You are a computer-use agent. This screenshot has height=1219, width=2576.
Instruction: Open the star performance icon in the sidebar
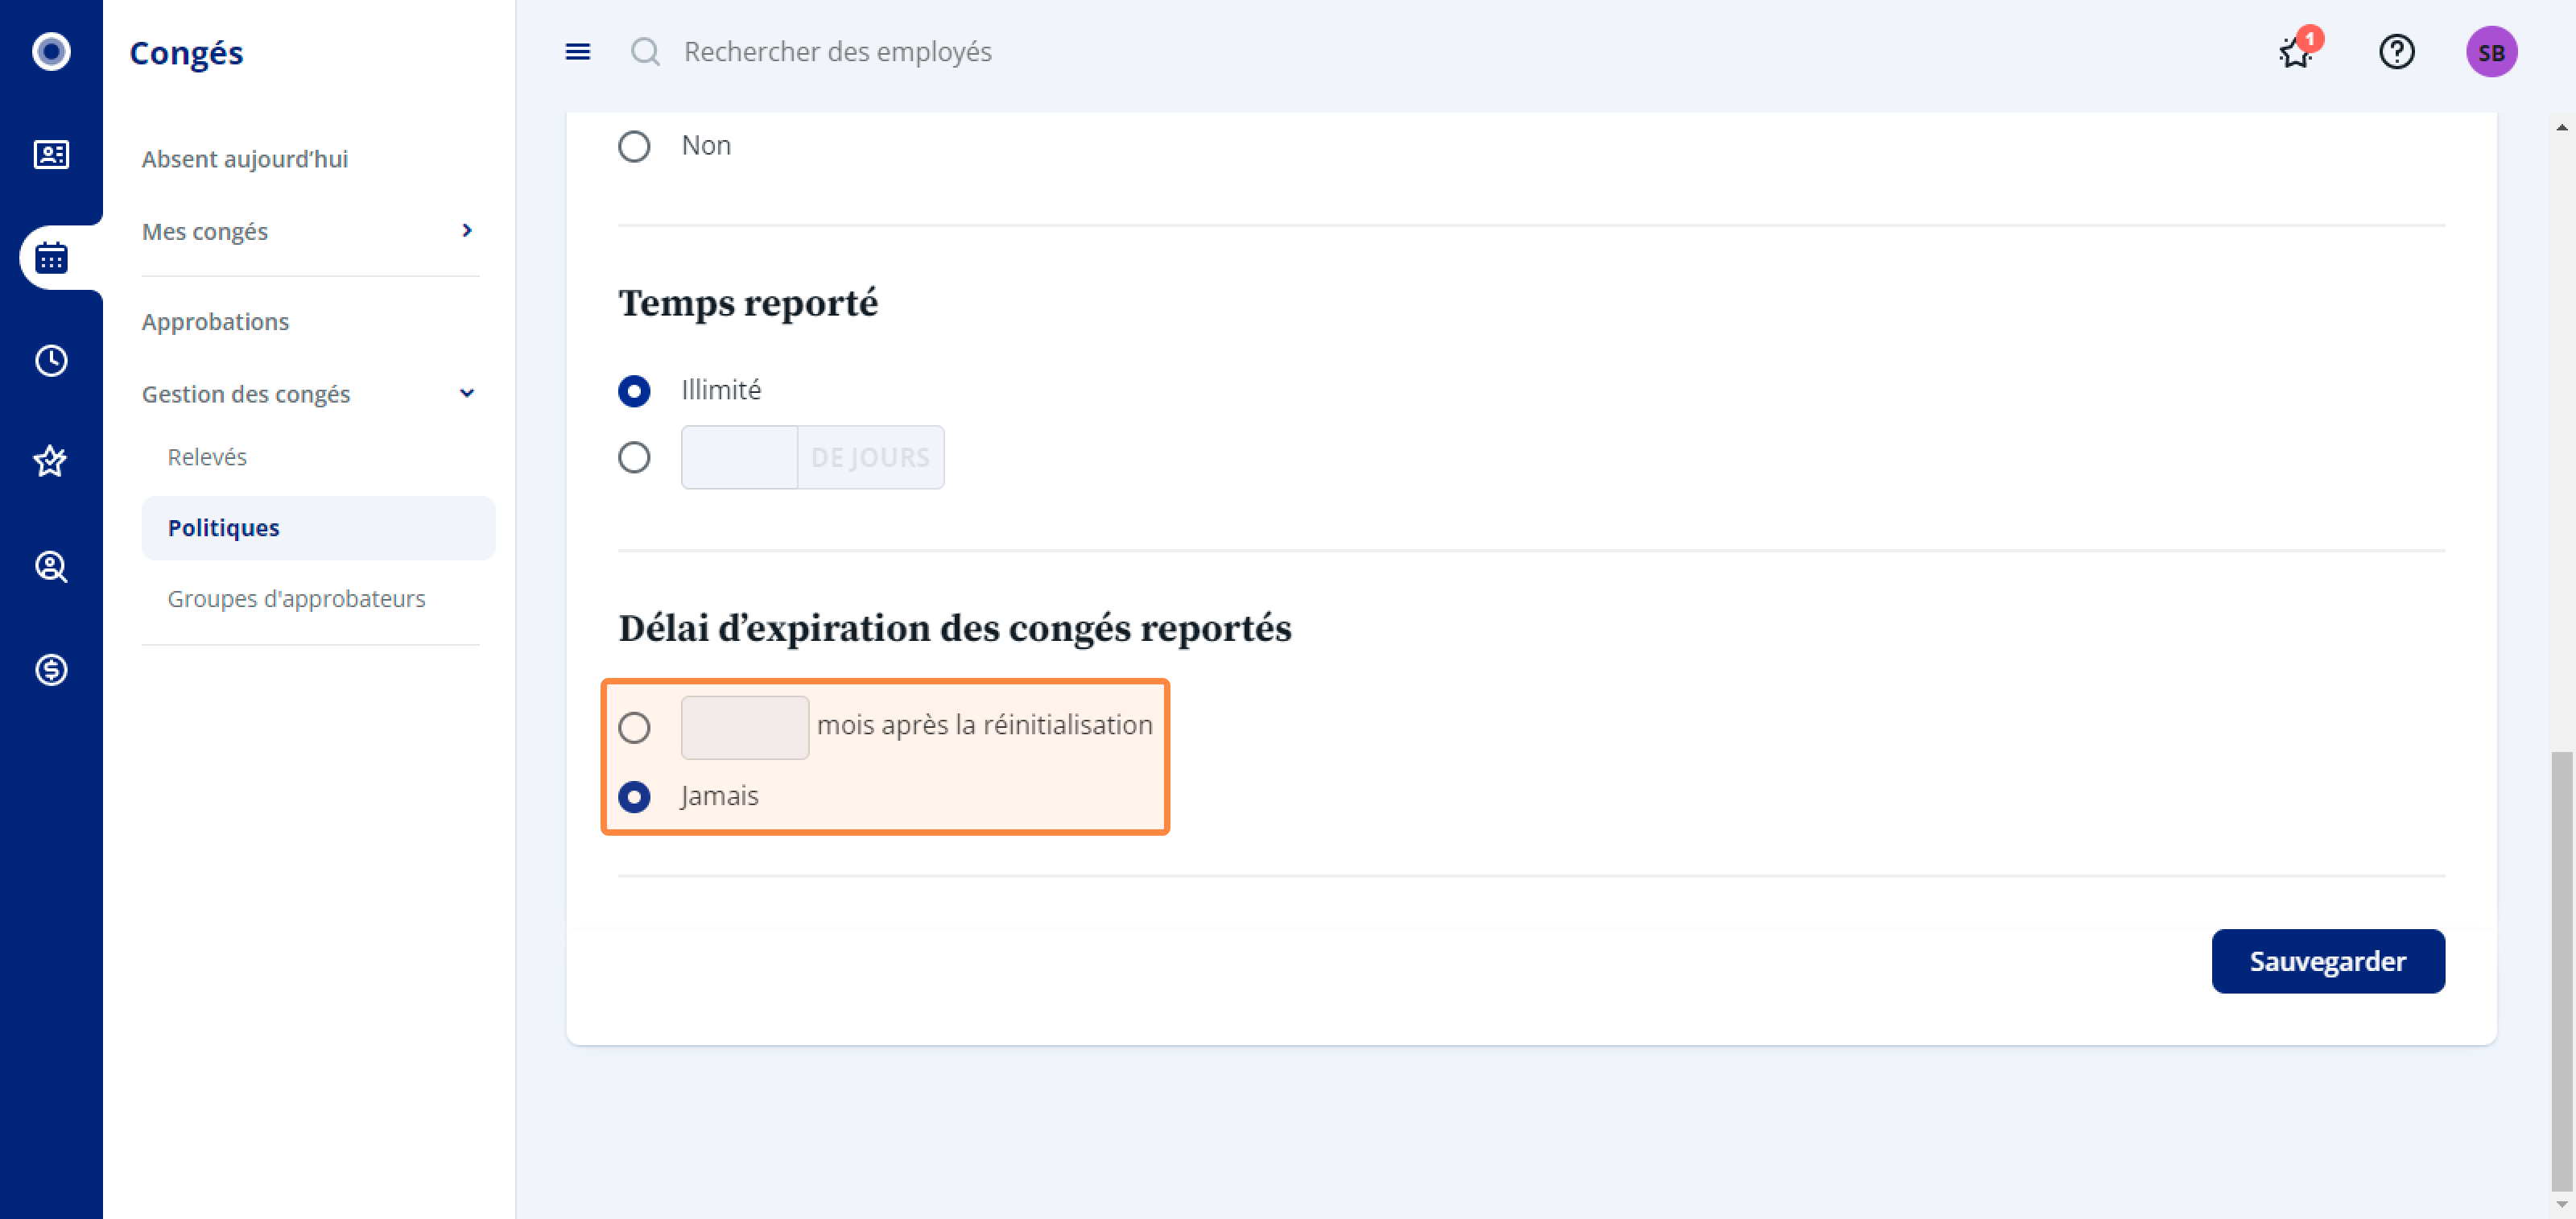tap(51, 461)
